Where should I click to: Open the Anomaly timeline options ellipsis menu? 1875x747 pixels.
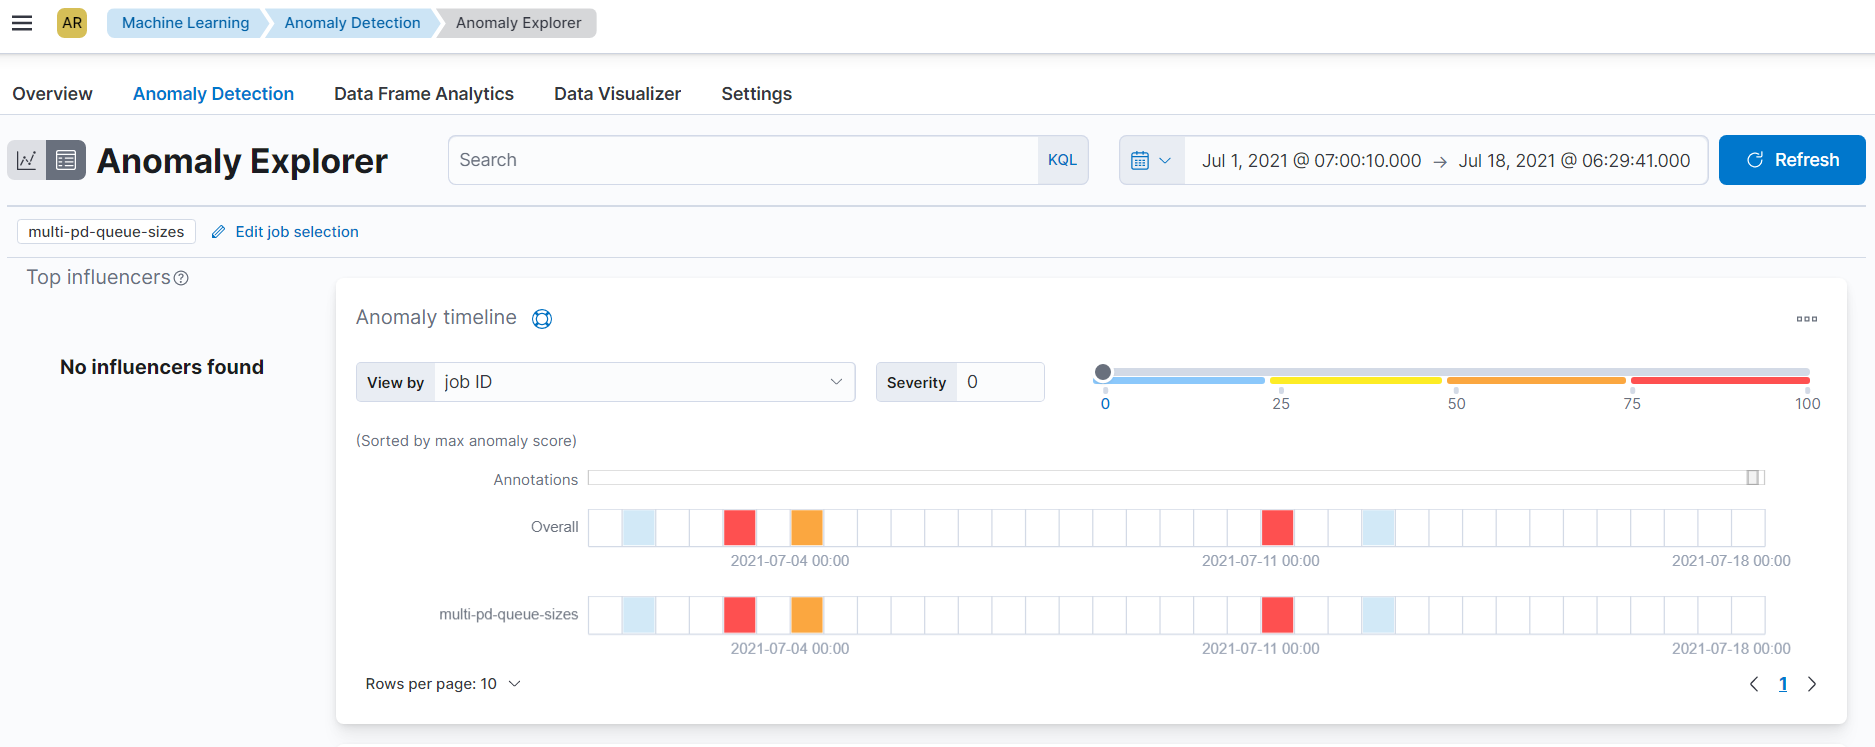point(1806,319)
